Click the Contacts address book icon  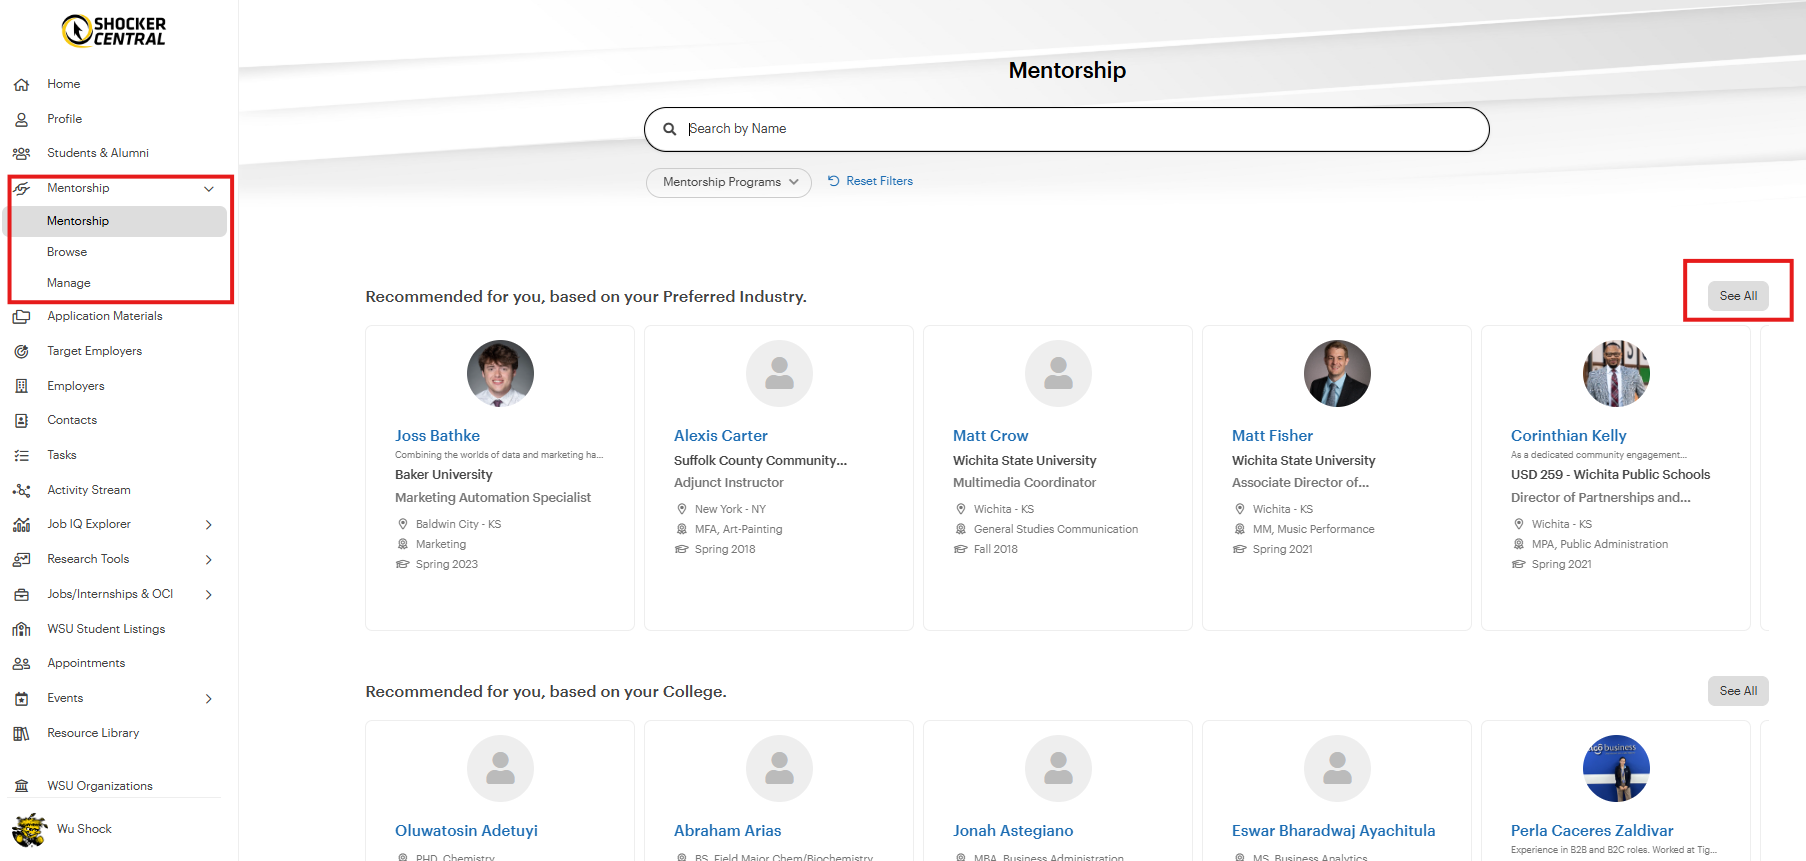pyautogui.click(x=21, y=421)
